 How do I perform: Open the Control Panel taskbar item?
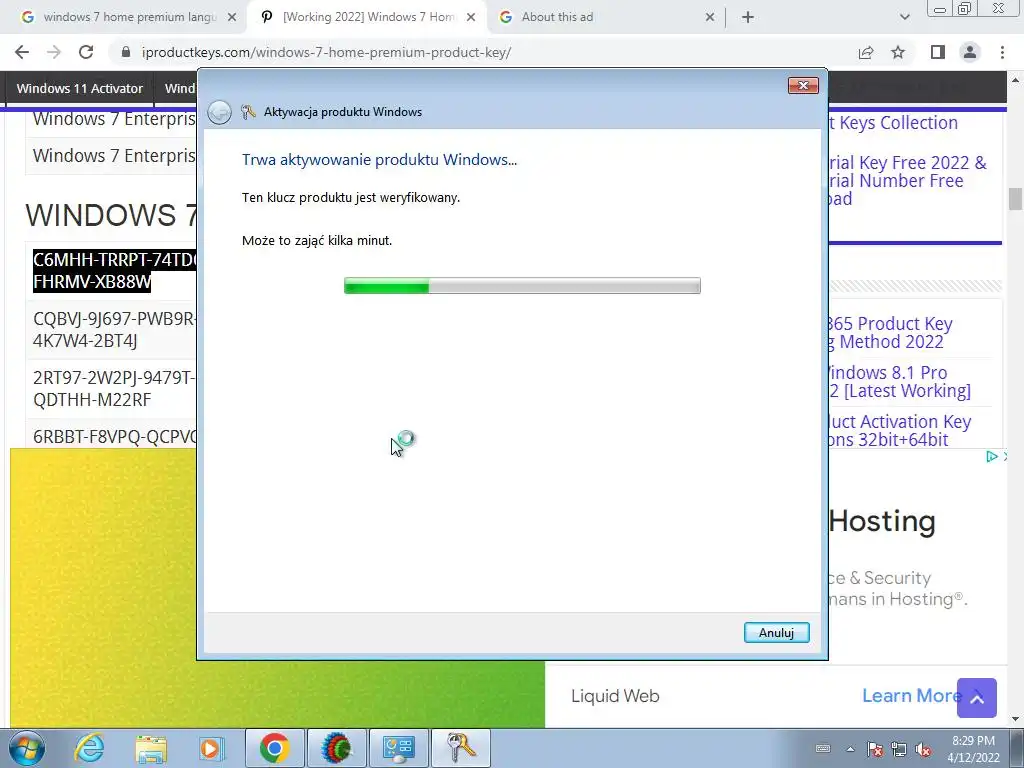click(398, 748)
